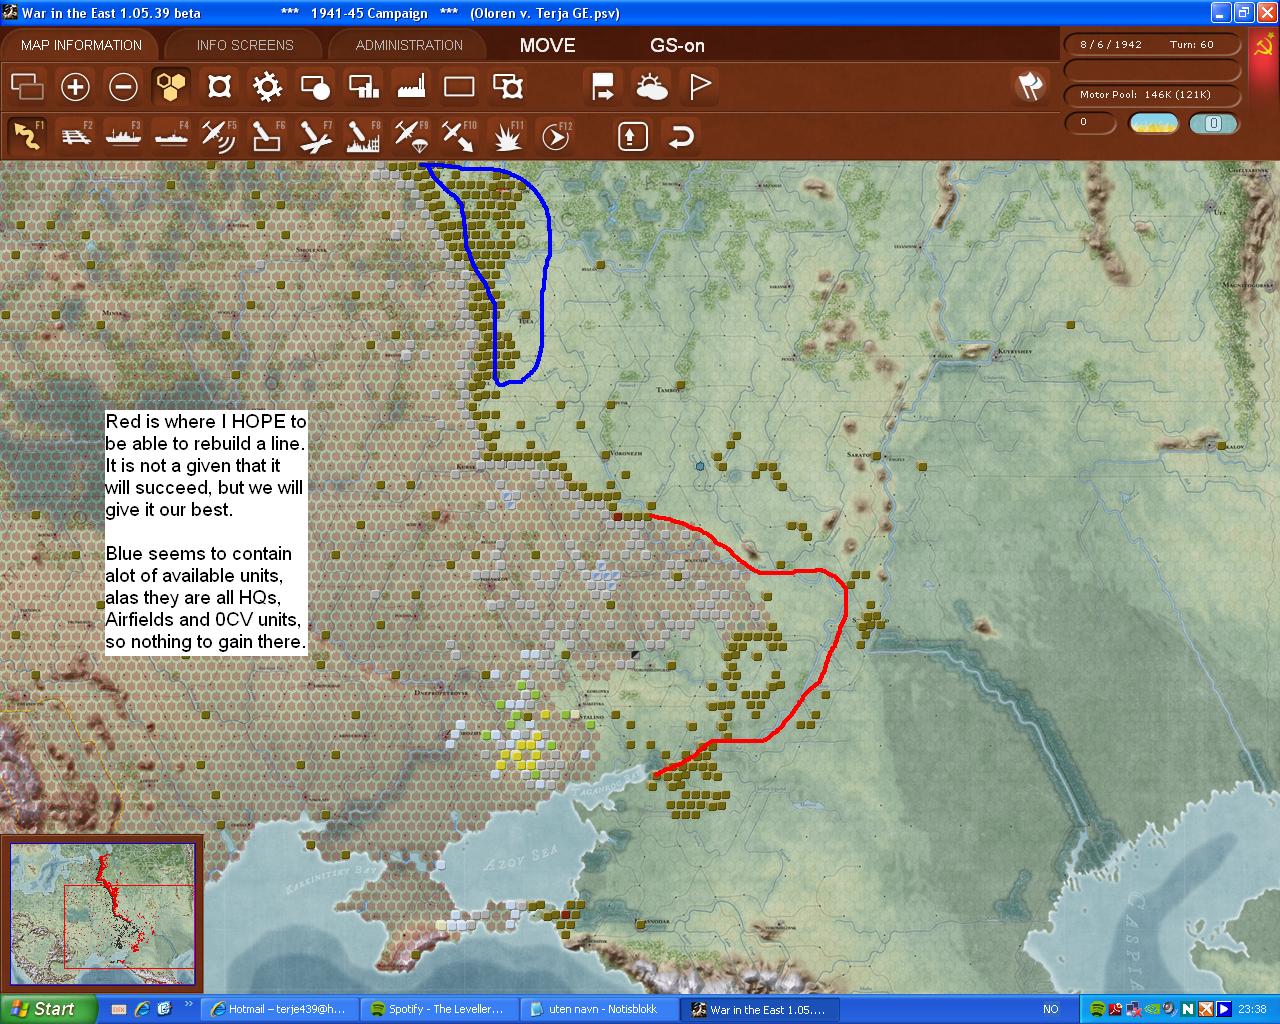
Task: Click the undo return-arrow icon
Action: click(x=681, y=136)
